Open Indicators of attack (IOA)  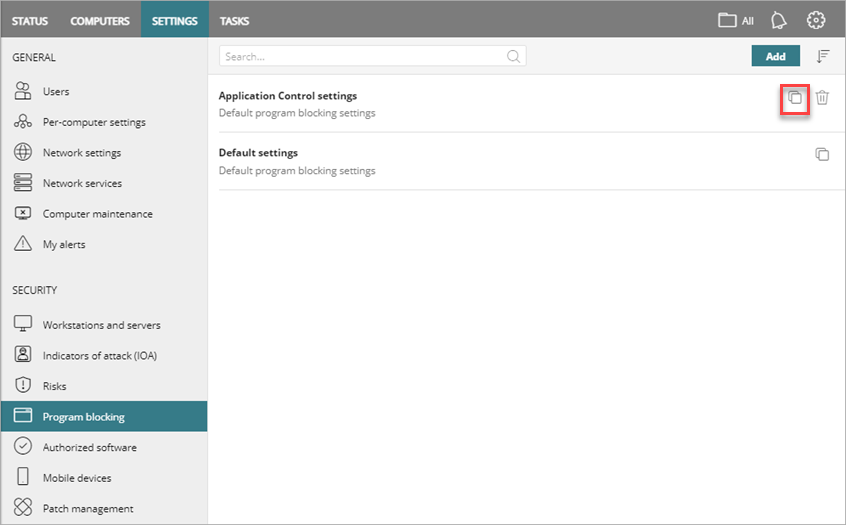pos(100,356)
